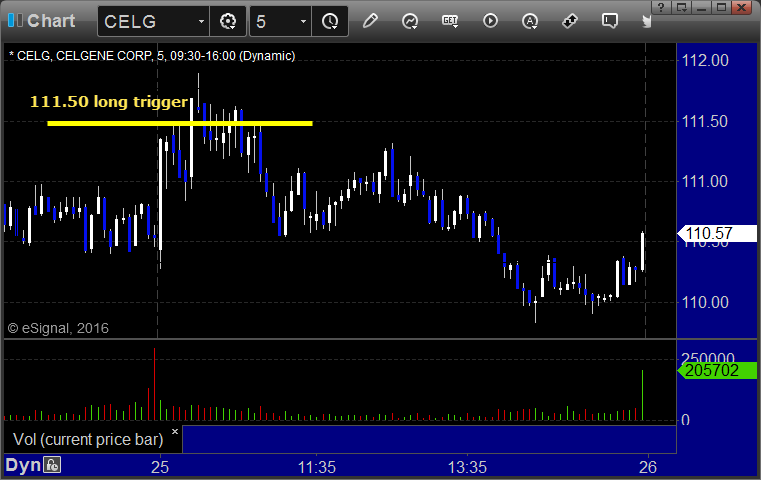761x480 pixels.
Task: Click the play replay button
Action: 490,21
